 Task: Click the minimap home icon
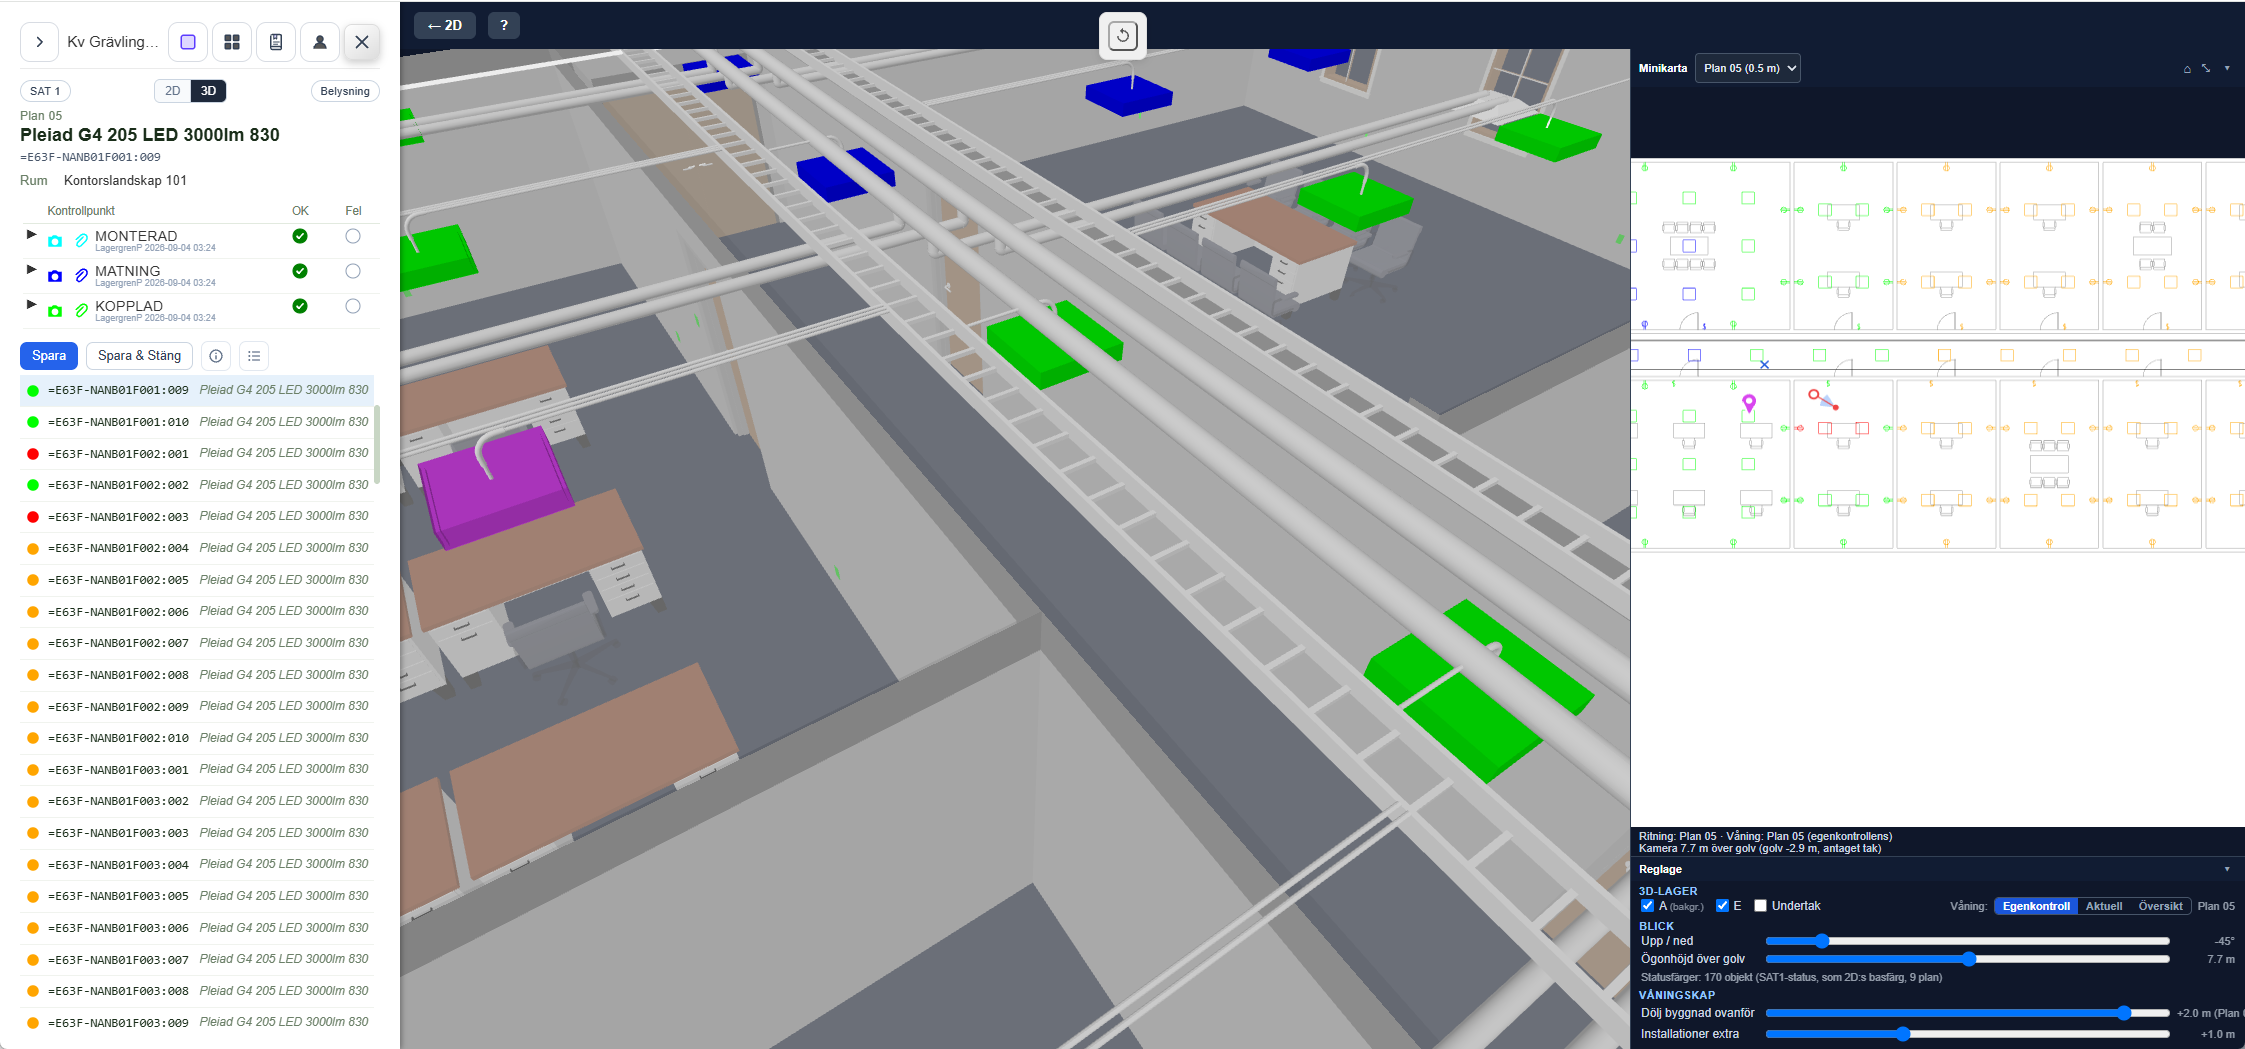coord(2187,69)
